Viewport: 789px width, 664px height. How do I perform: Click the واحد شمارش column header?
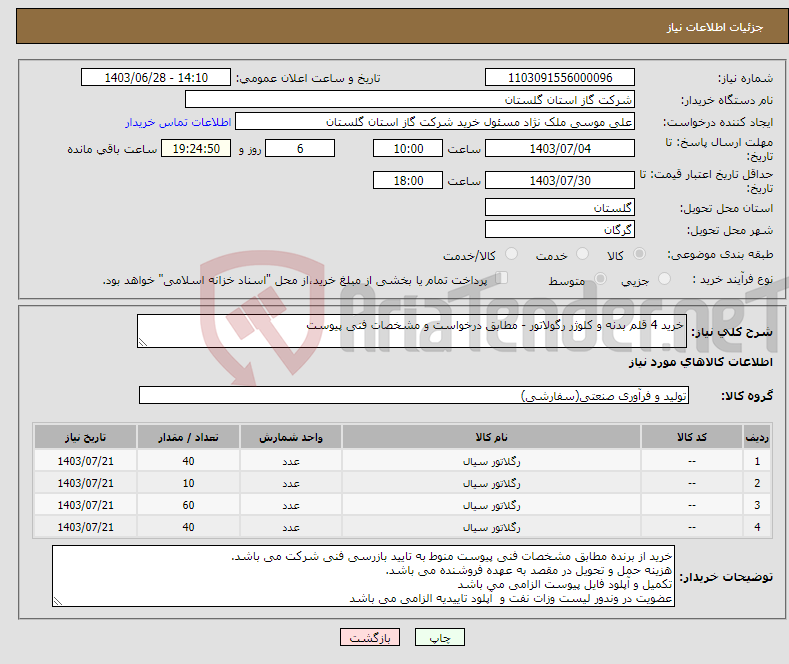click(291, 437)
